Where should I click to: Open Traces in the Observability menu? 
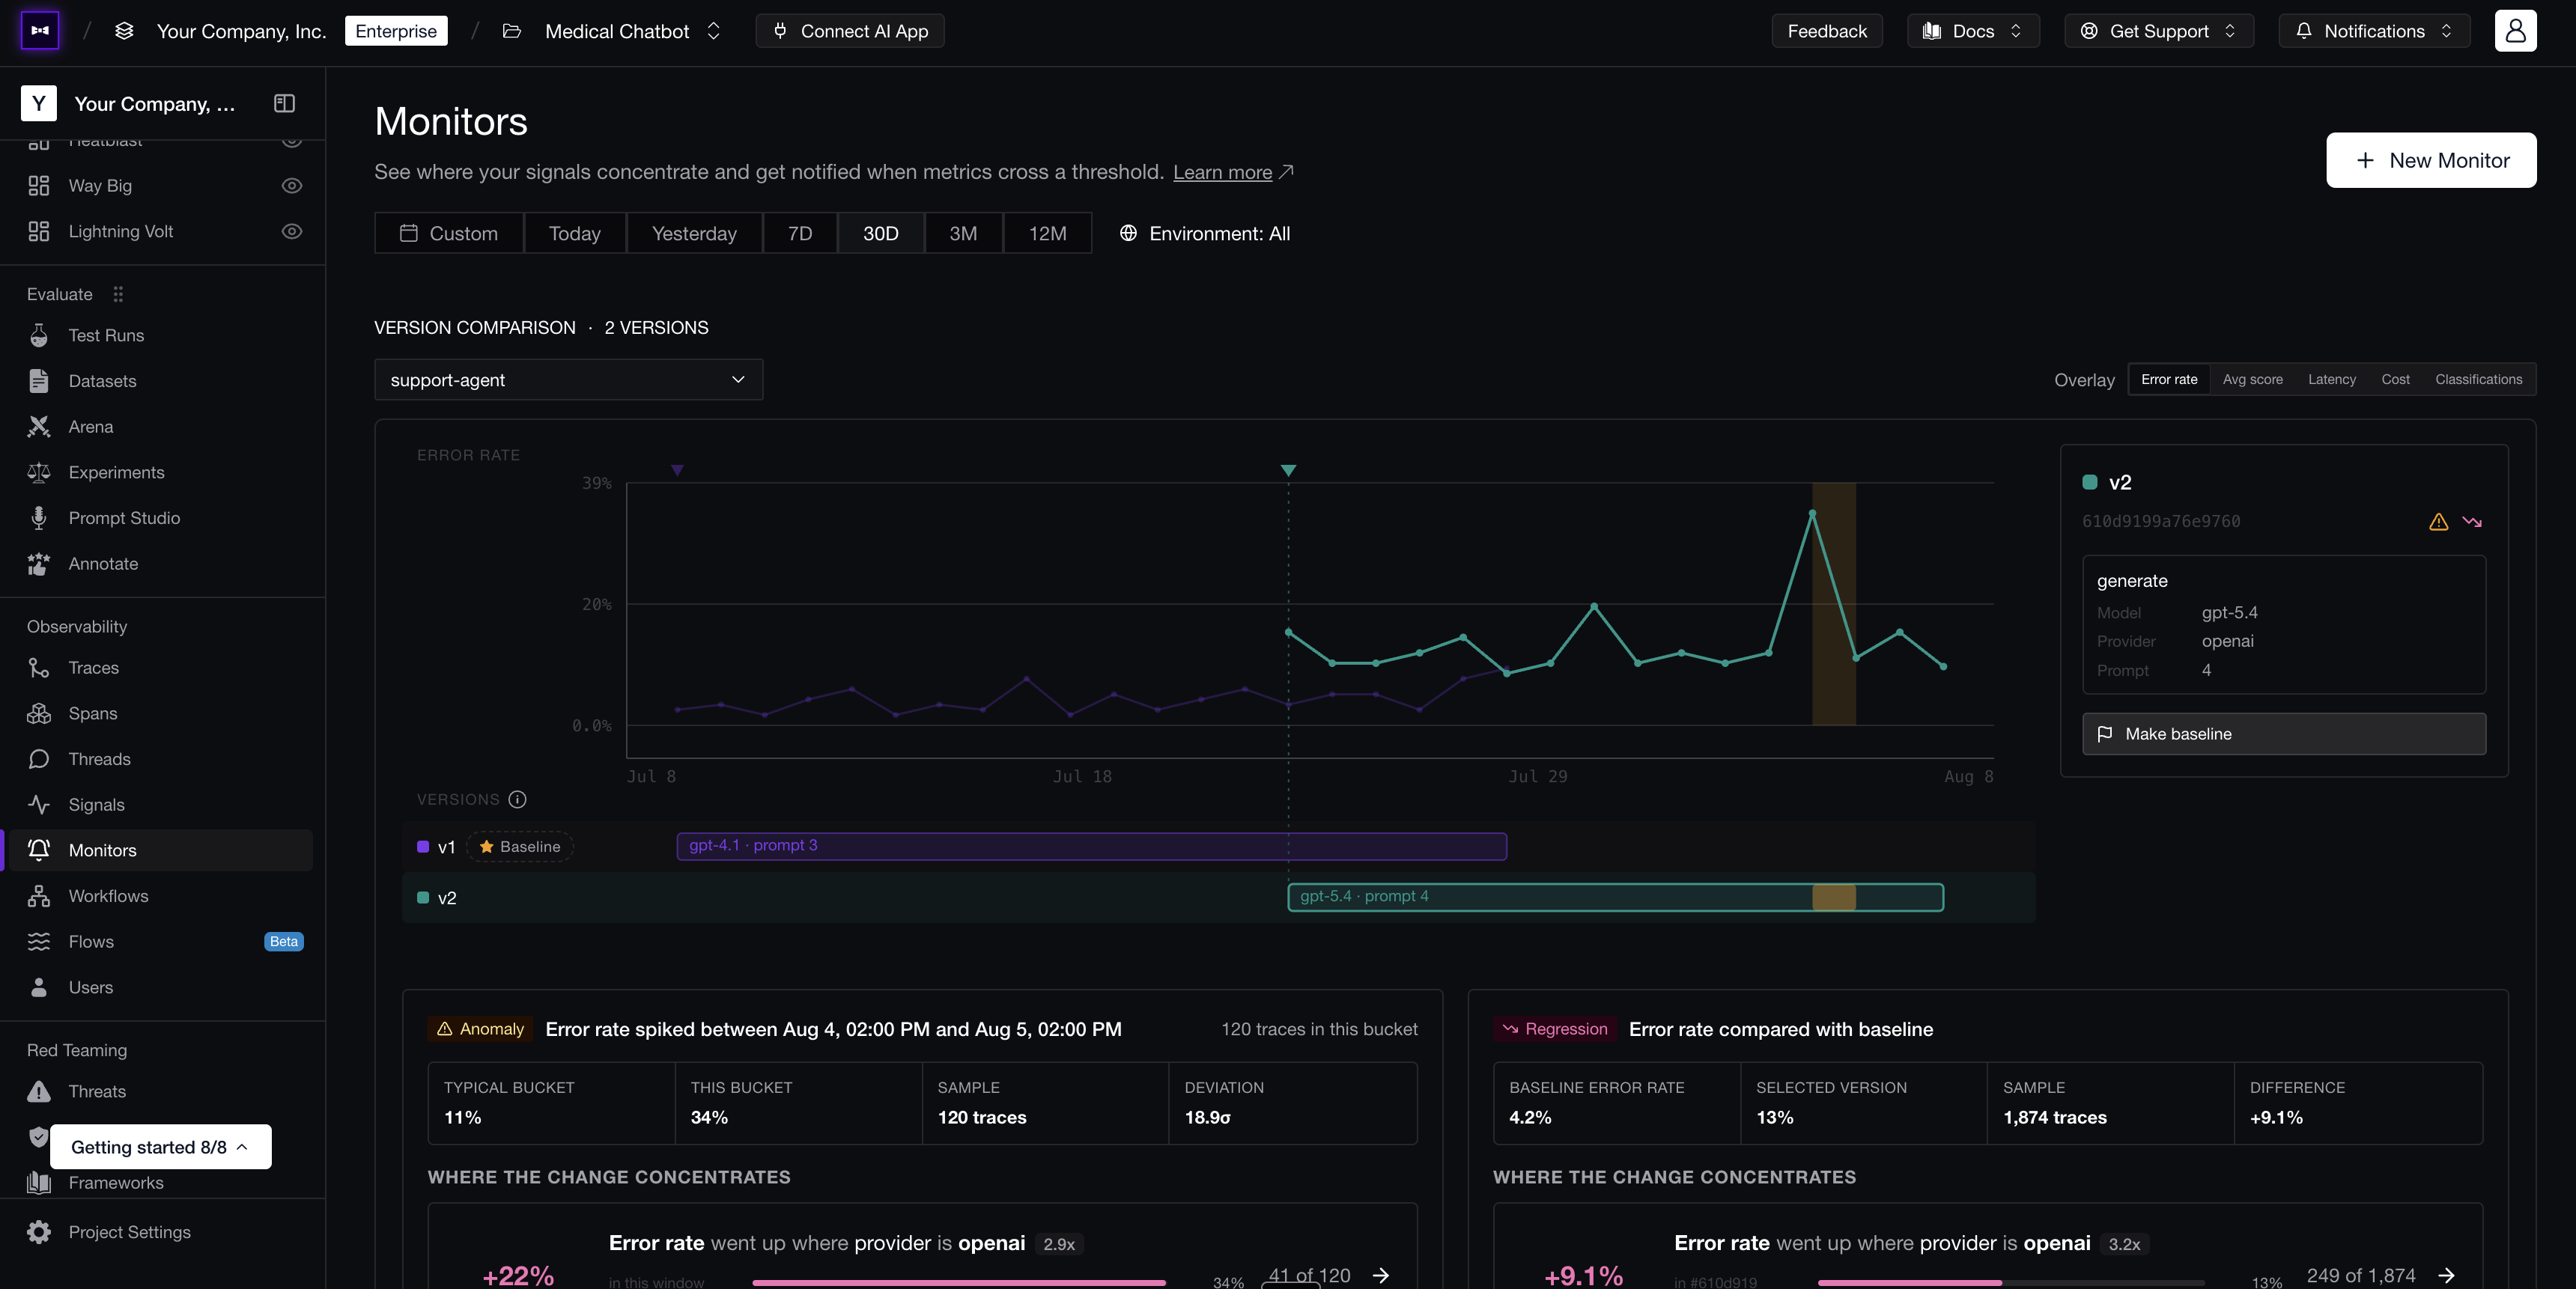93,667
